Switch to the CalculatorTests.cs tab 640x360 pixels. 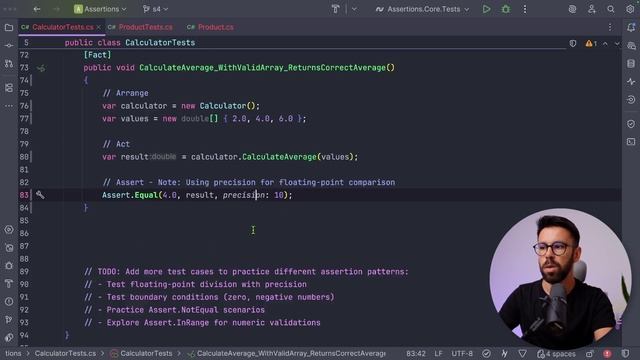63,27
